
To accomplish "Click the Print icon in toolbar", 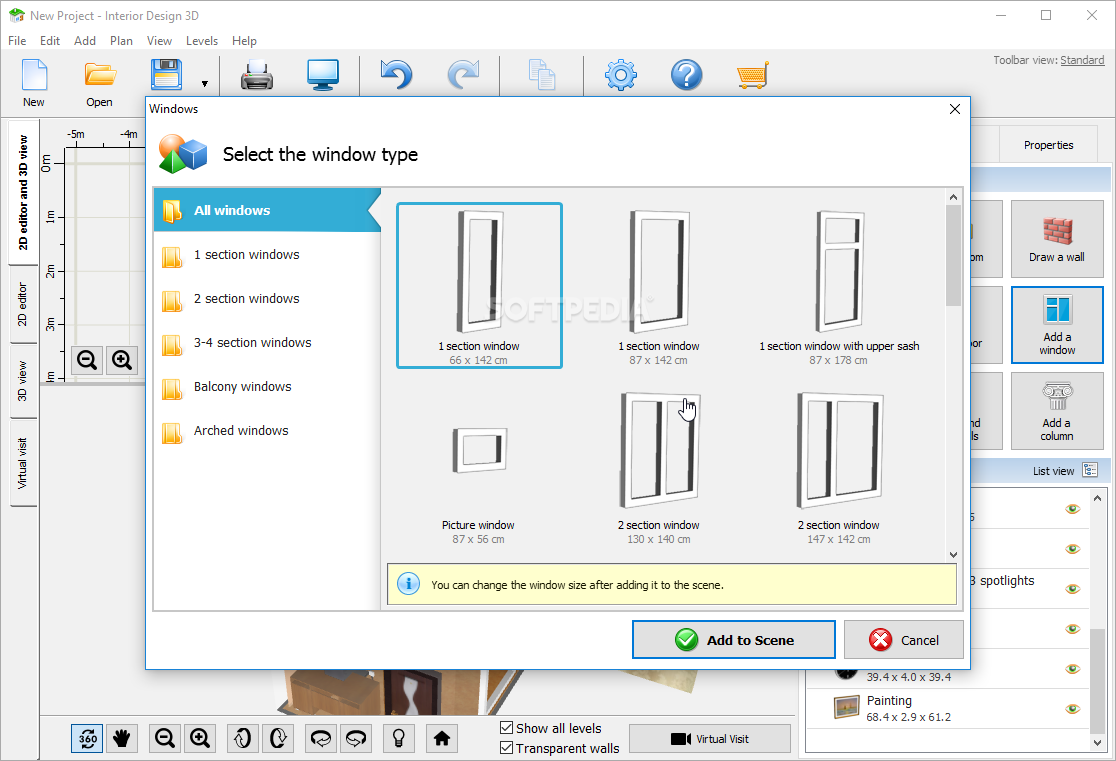I will tap(257, 75).
